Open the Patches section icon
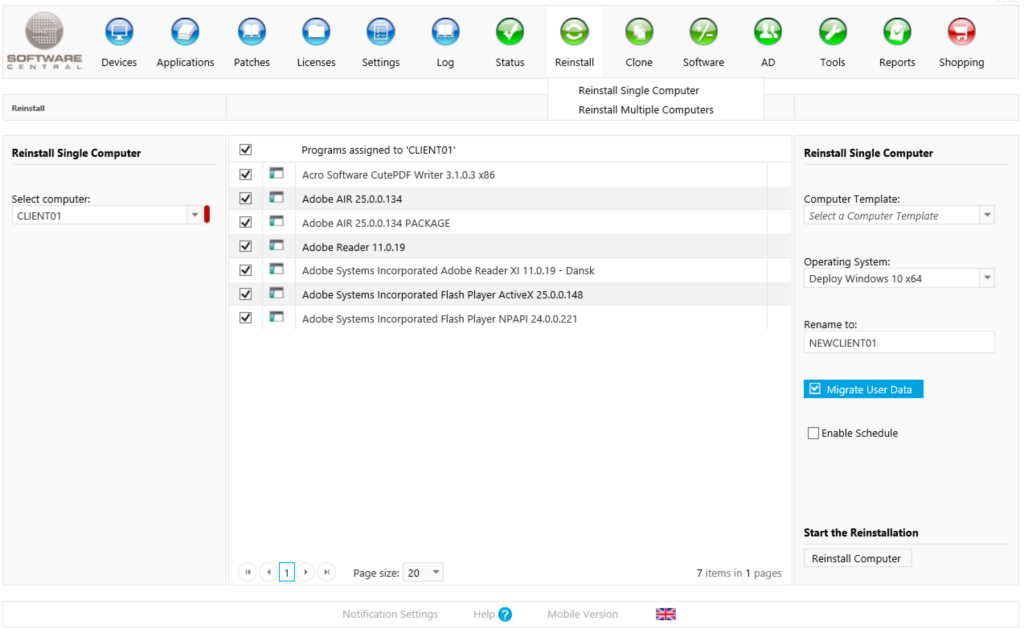The width and height of the screenshot is (1024, 629). point(251,31)
